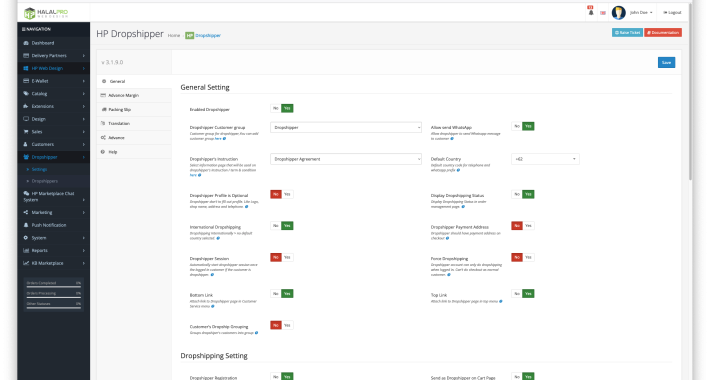Viewport: 710px width, 380px height.
Task: Toggle Dropshipper Profile is Optional switch
Action: click(x=282, y=194)
